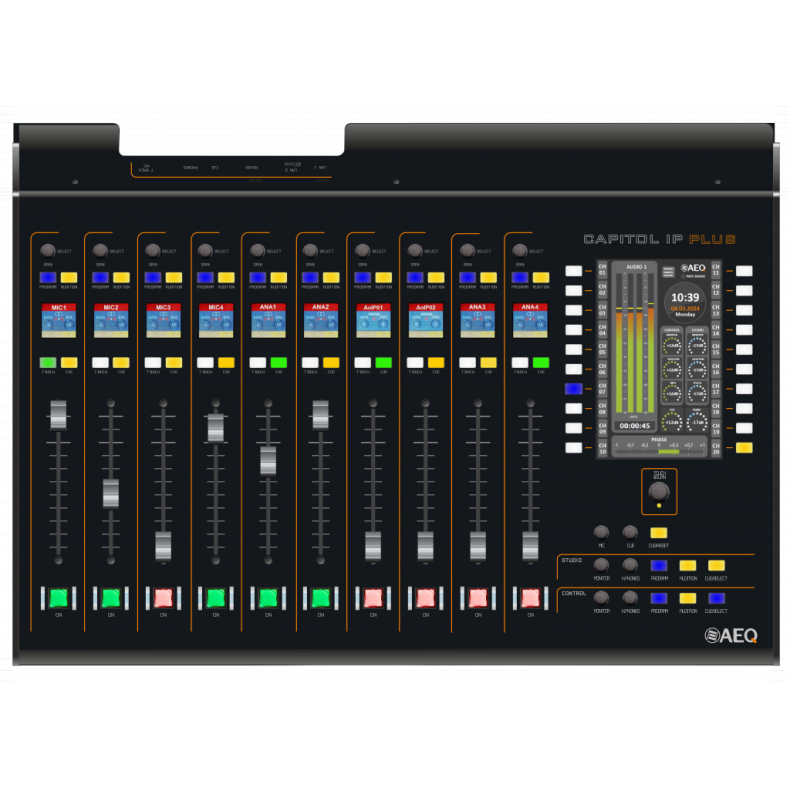Screen dimensions: 790x790
Task: Click the STUDIO H.PHONES knob
Action: coord(630,565)
